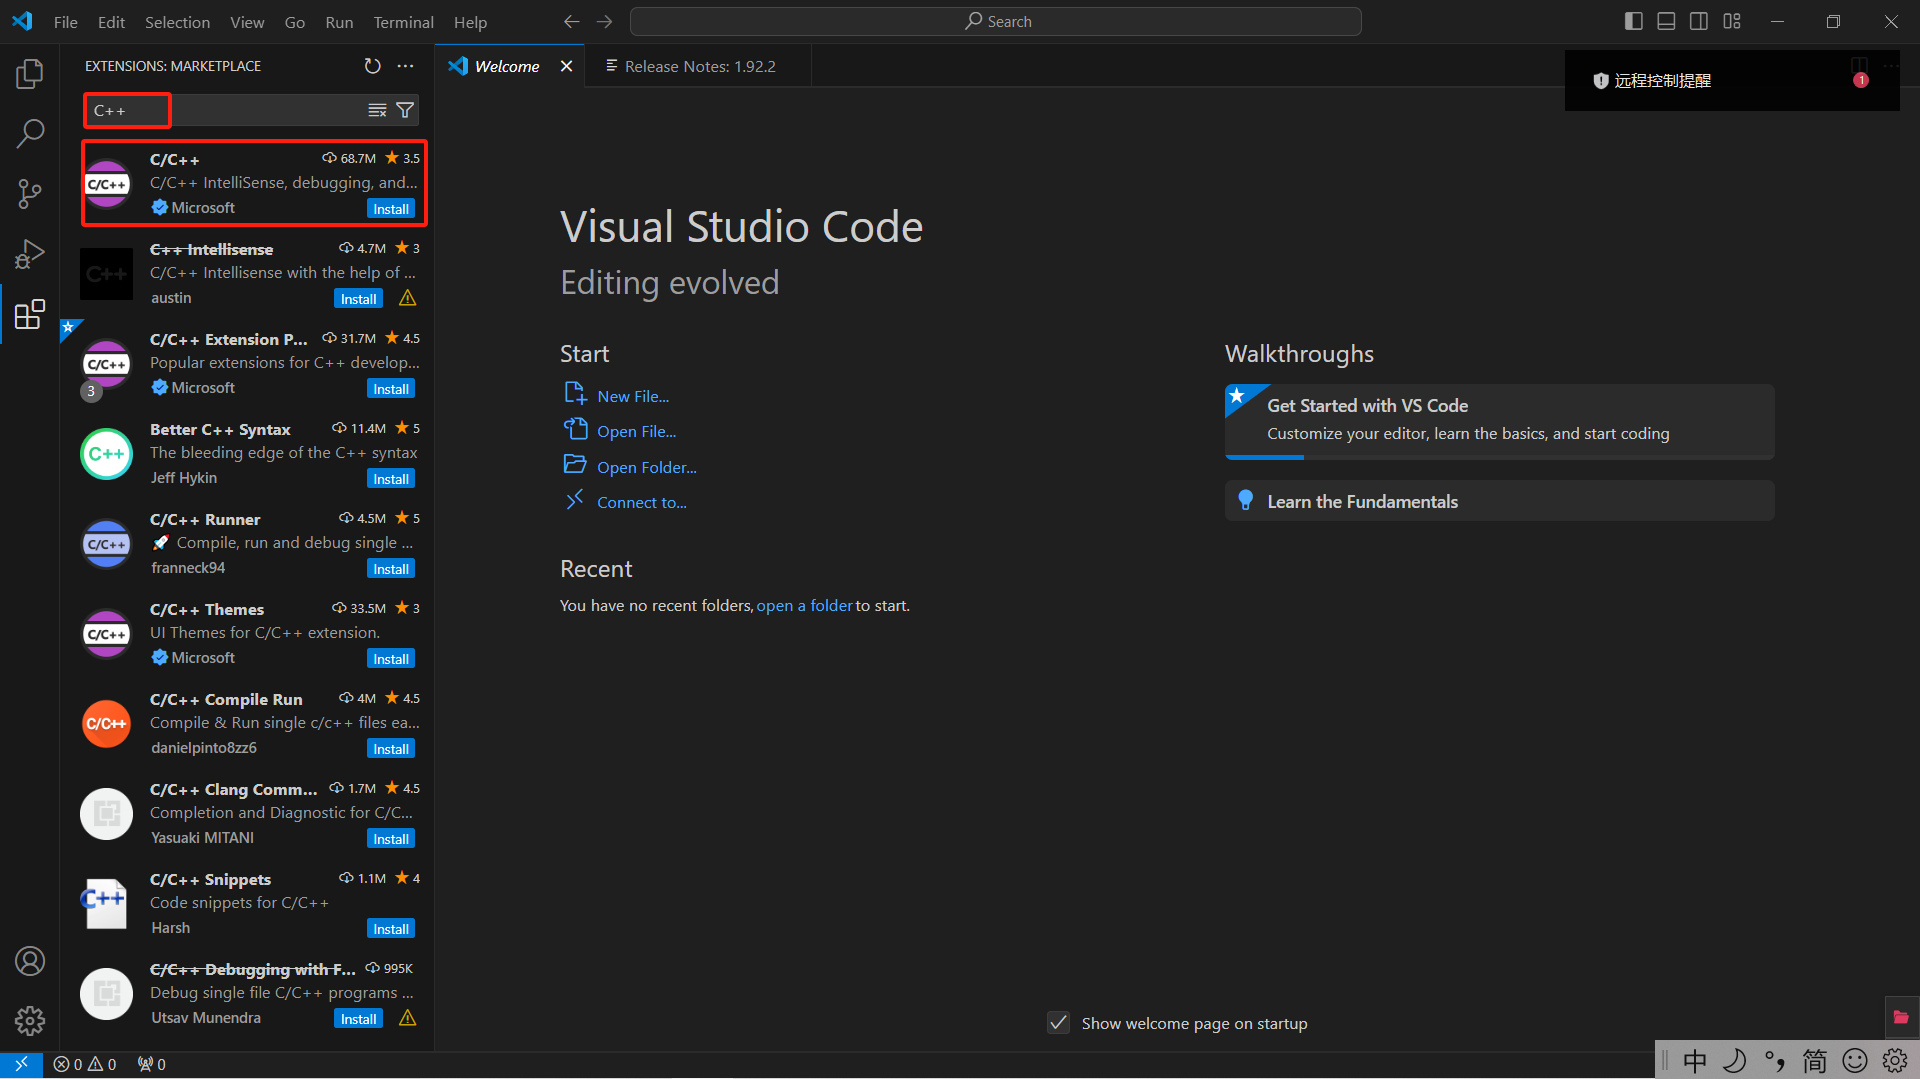Viewport: 1920px width, 1079px height.
Task: Click the top command center search box
Action: click(996, 22)
